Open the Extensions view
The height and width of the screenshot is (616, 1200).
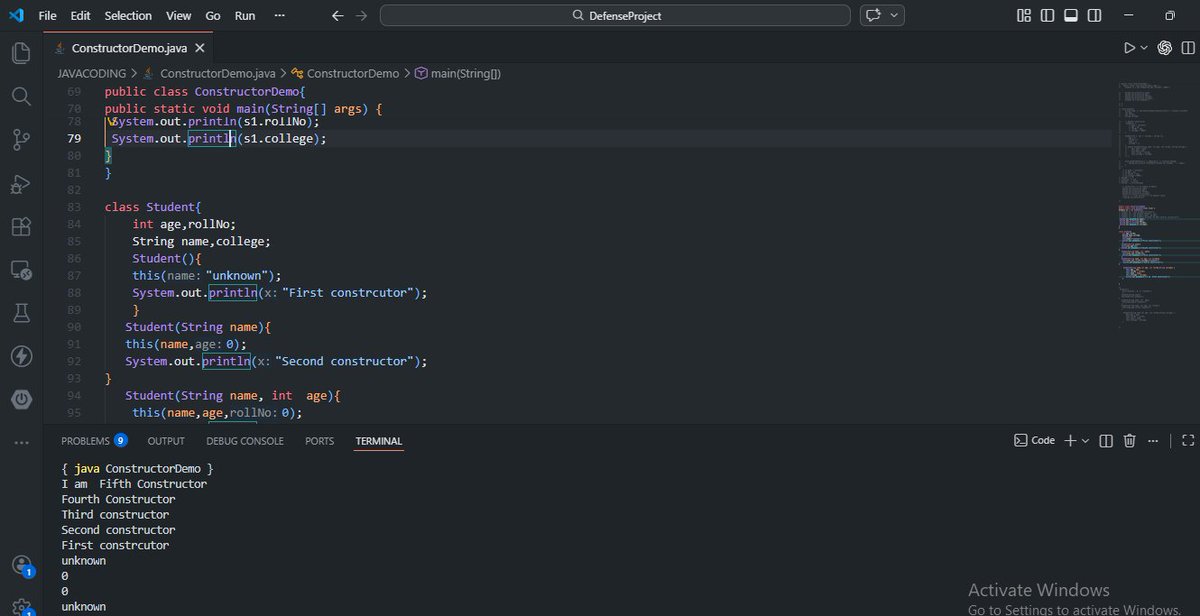(21, 227)
